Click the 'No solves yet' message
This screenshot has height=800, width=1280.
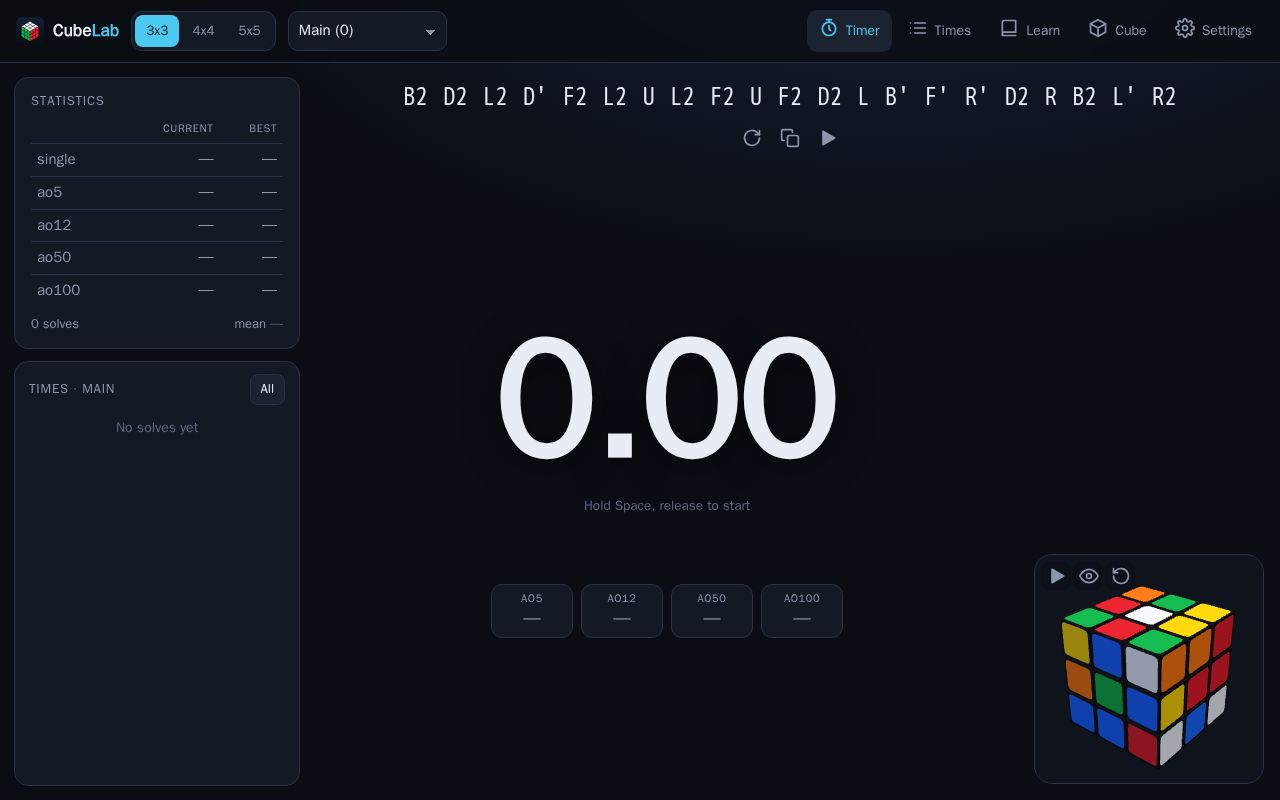157,428
